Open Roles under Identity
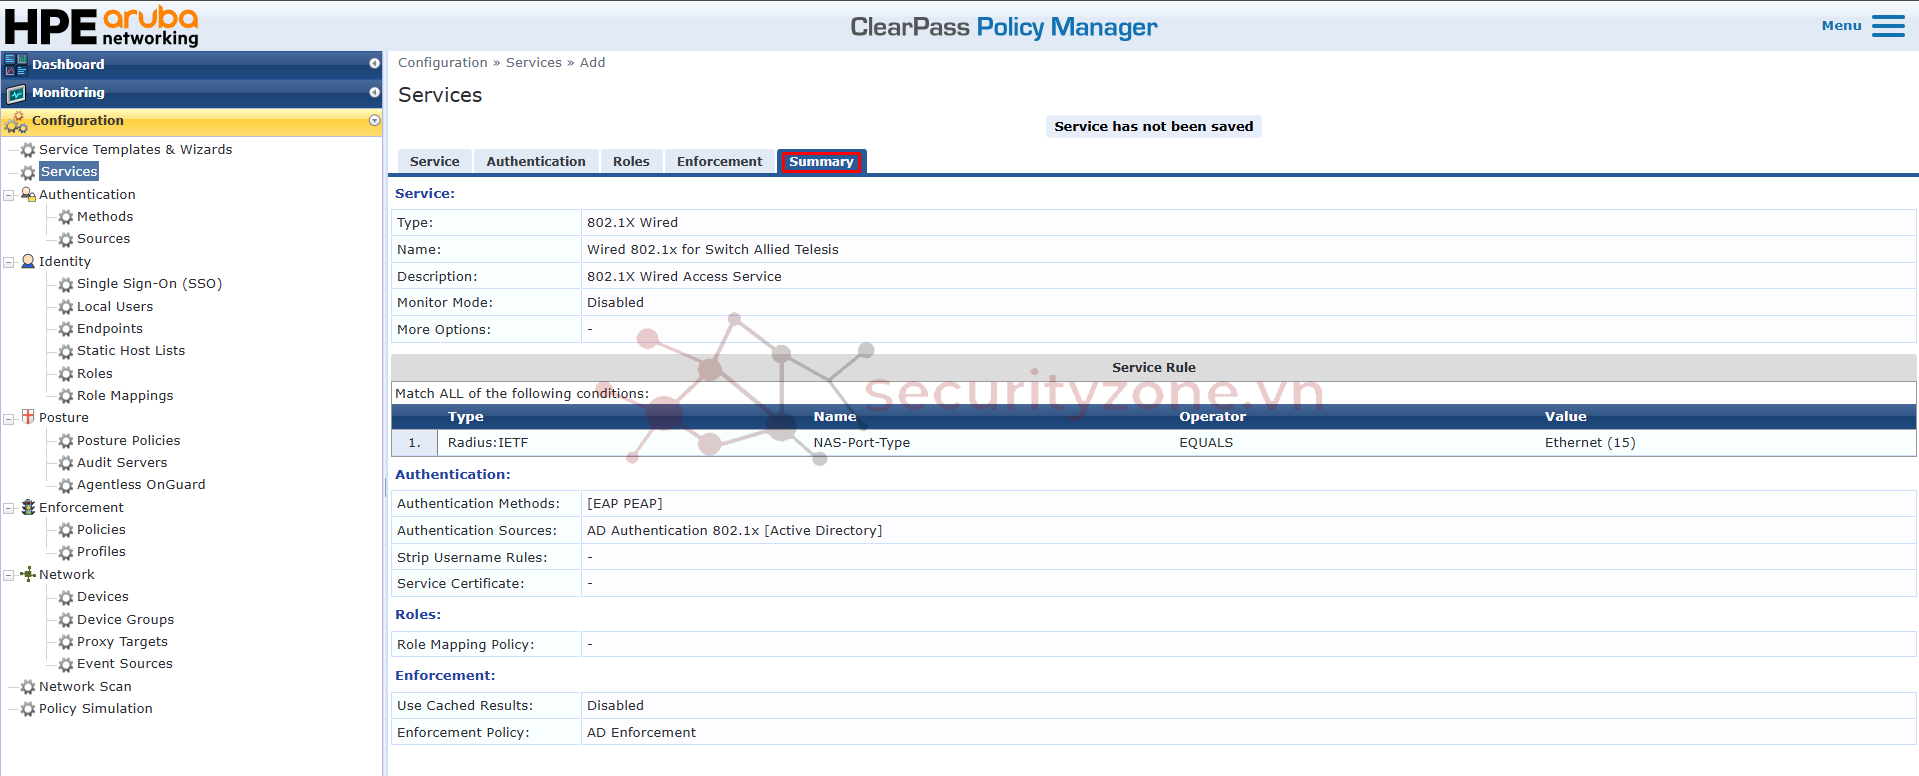 point(95,374)
